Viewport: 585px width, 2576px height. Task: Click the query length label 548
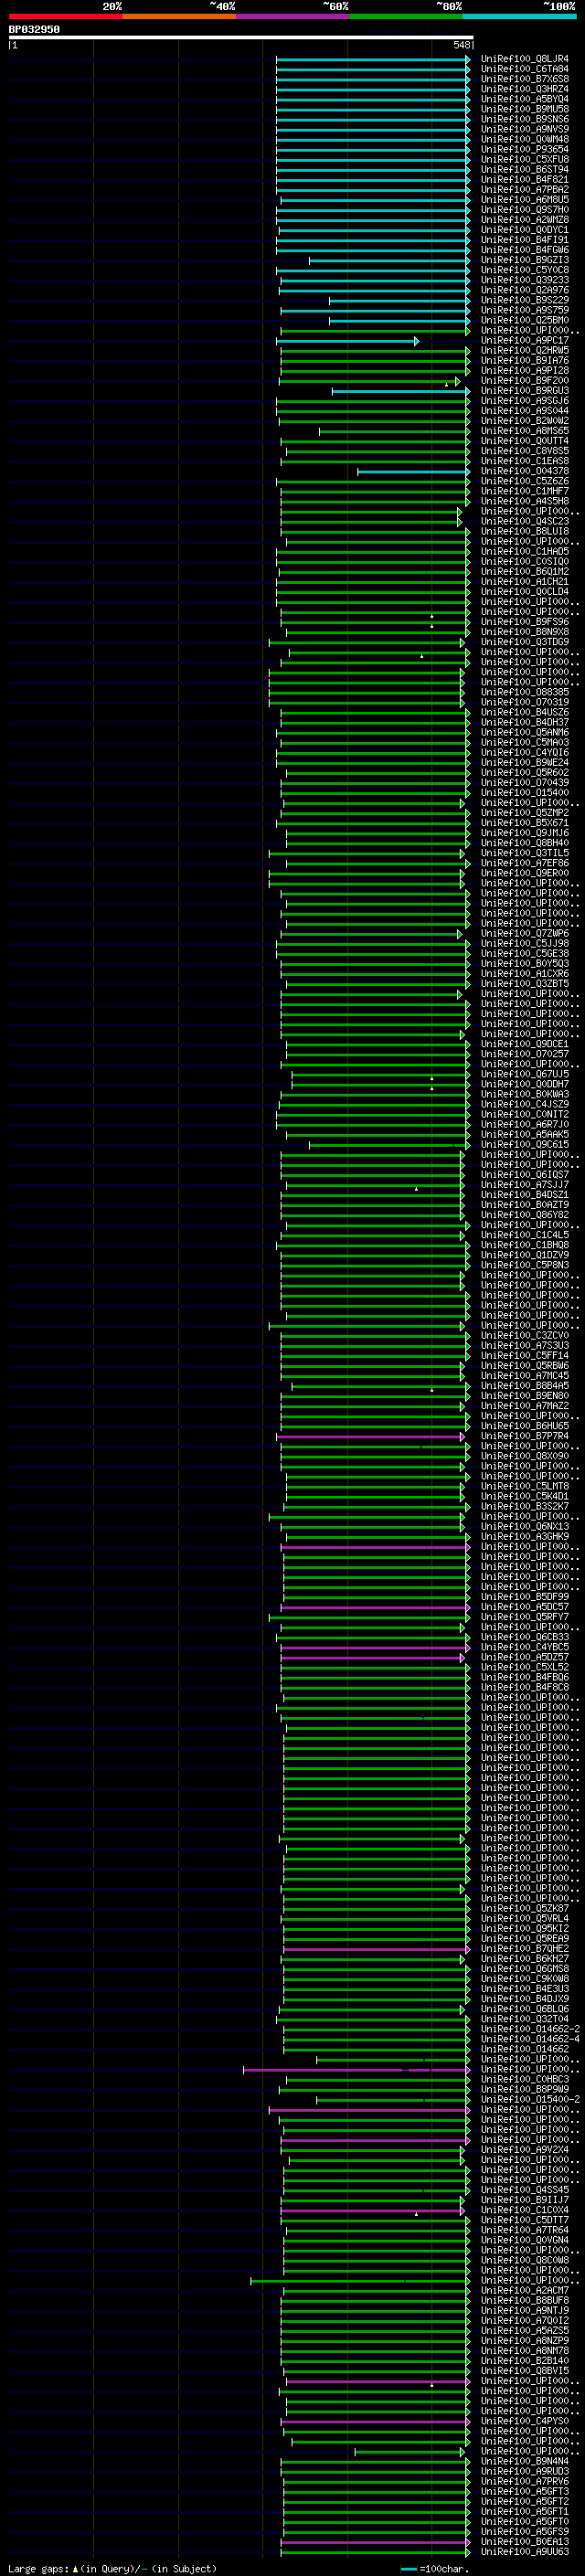pos(461,45)
